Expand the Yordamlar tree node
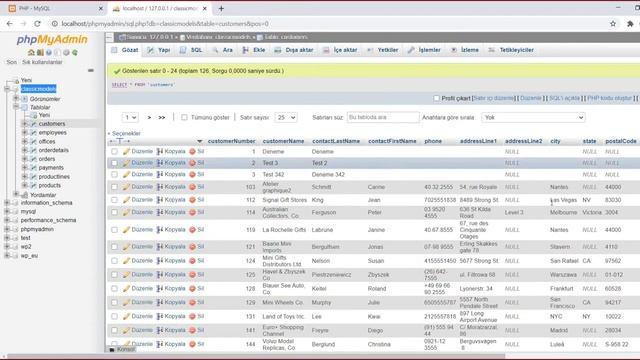640x360 pixels. click(16, 194)
